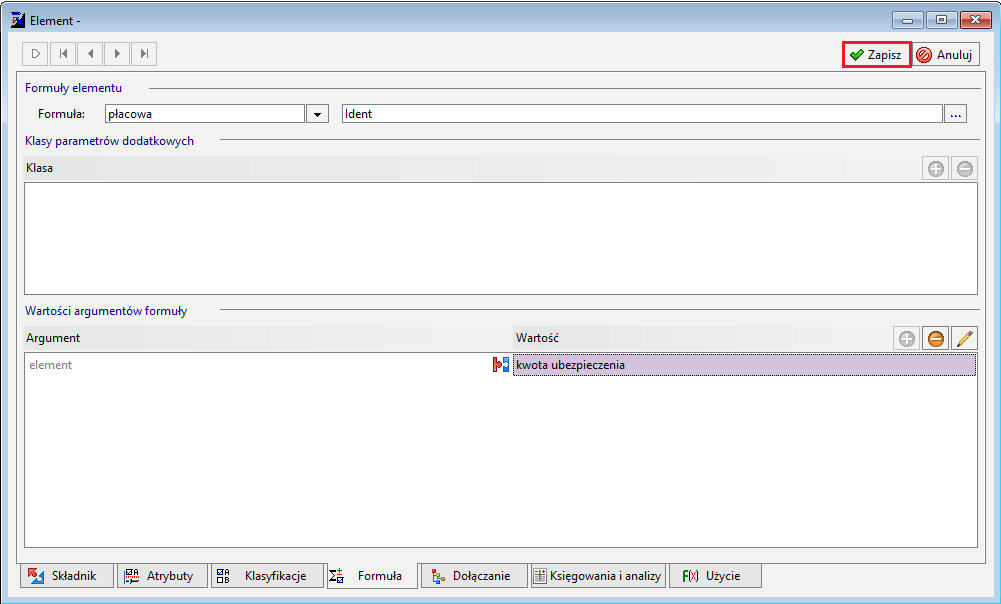The height and width of the screenshot is (604, 1001).
Task: Add argument value with plus icon
Action: [907, 338]
